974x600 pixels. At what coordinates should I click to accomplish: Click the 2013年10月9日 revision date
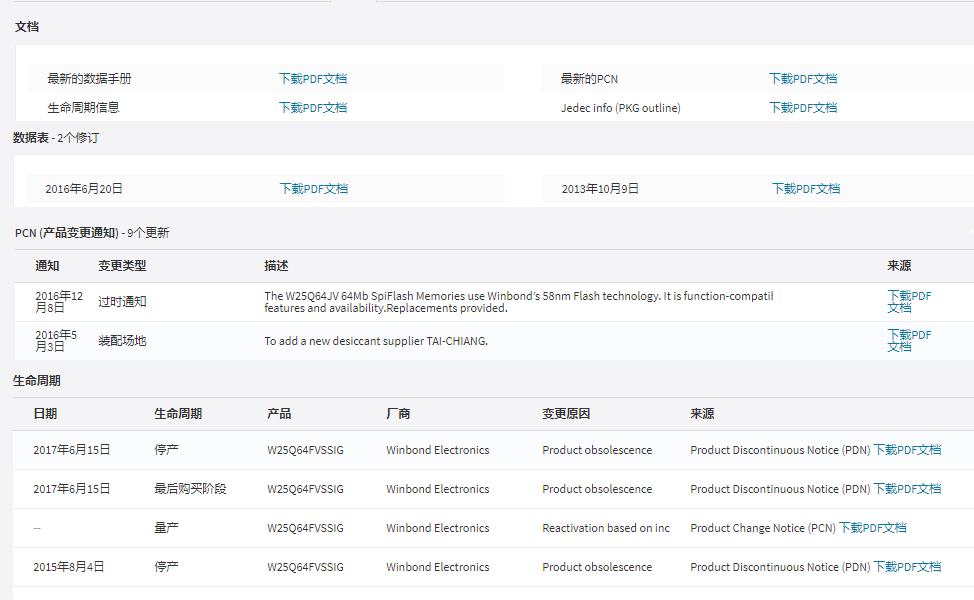pos(600,189)
